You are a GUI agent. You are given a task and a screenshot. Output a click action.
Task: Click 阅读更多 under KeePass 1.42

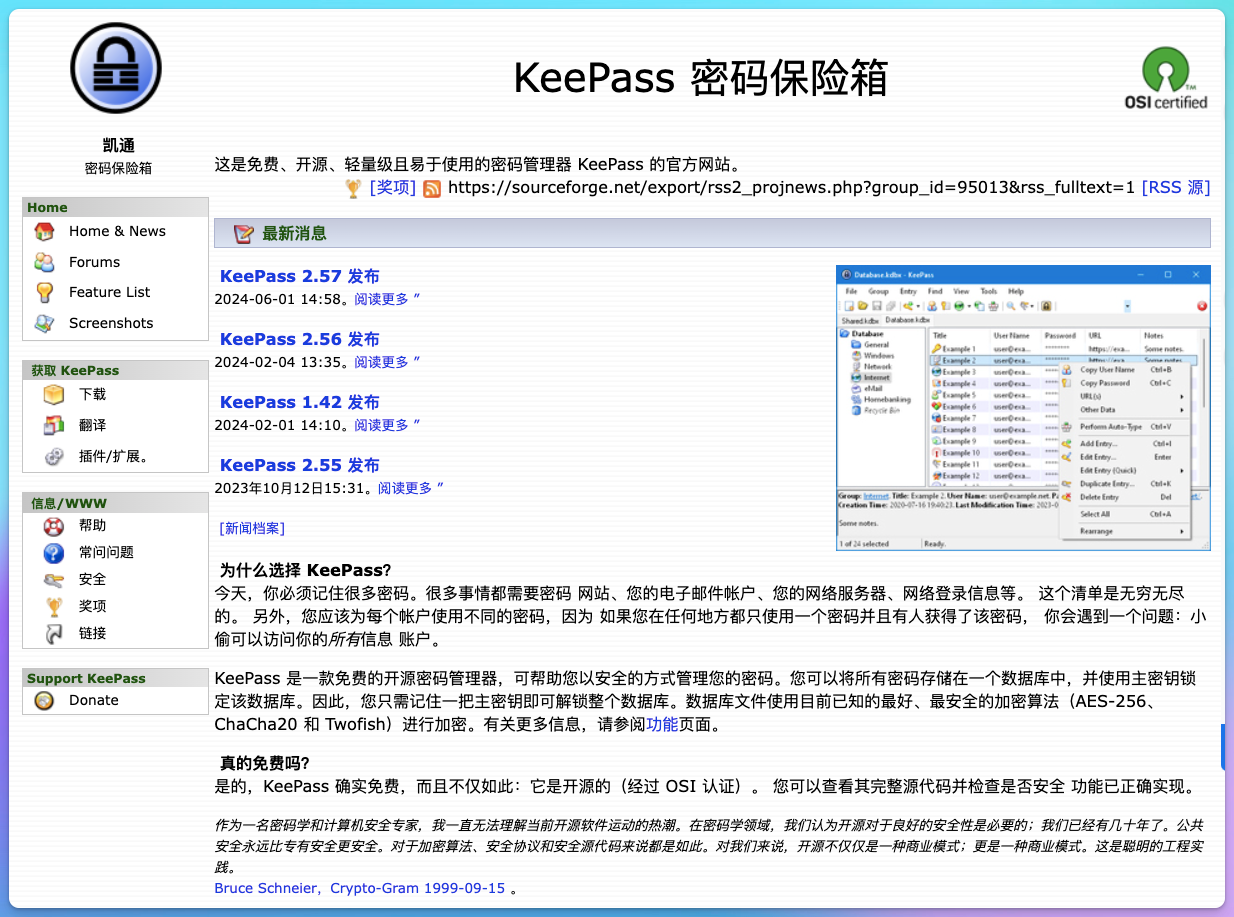click(387, 425)
